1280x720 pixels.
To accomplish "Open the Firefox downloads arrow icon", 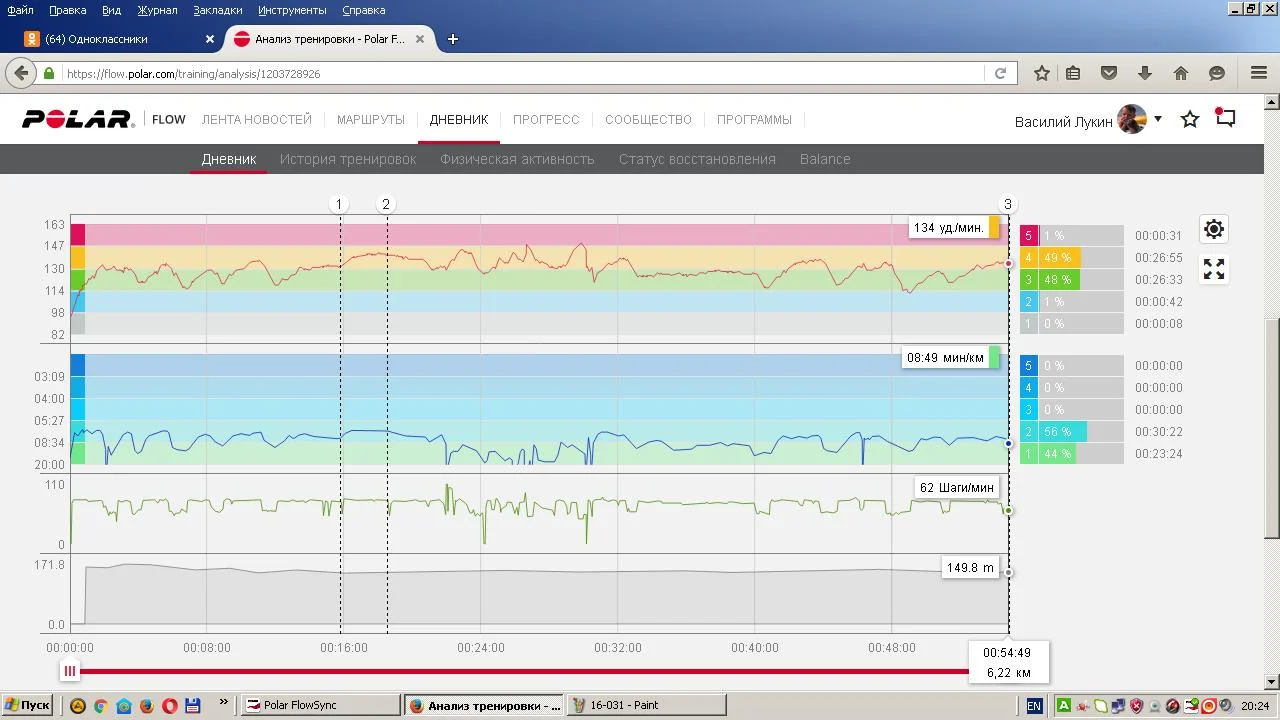I will [1145, 73].
